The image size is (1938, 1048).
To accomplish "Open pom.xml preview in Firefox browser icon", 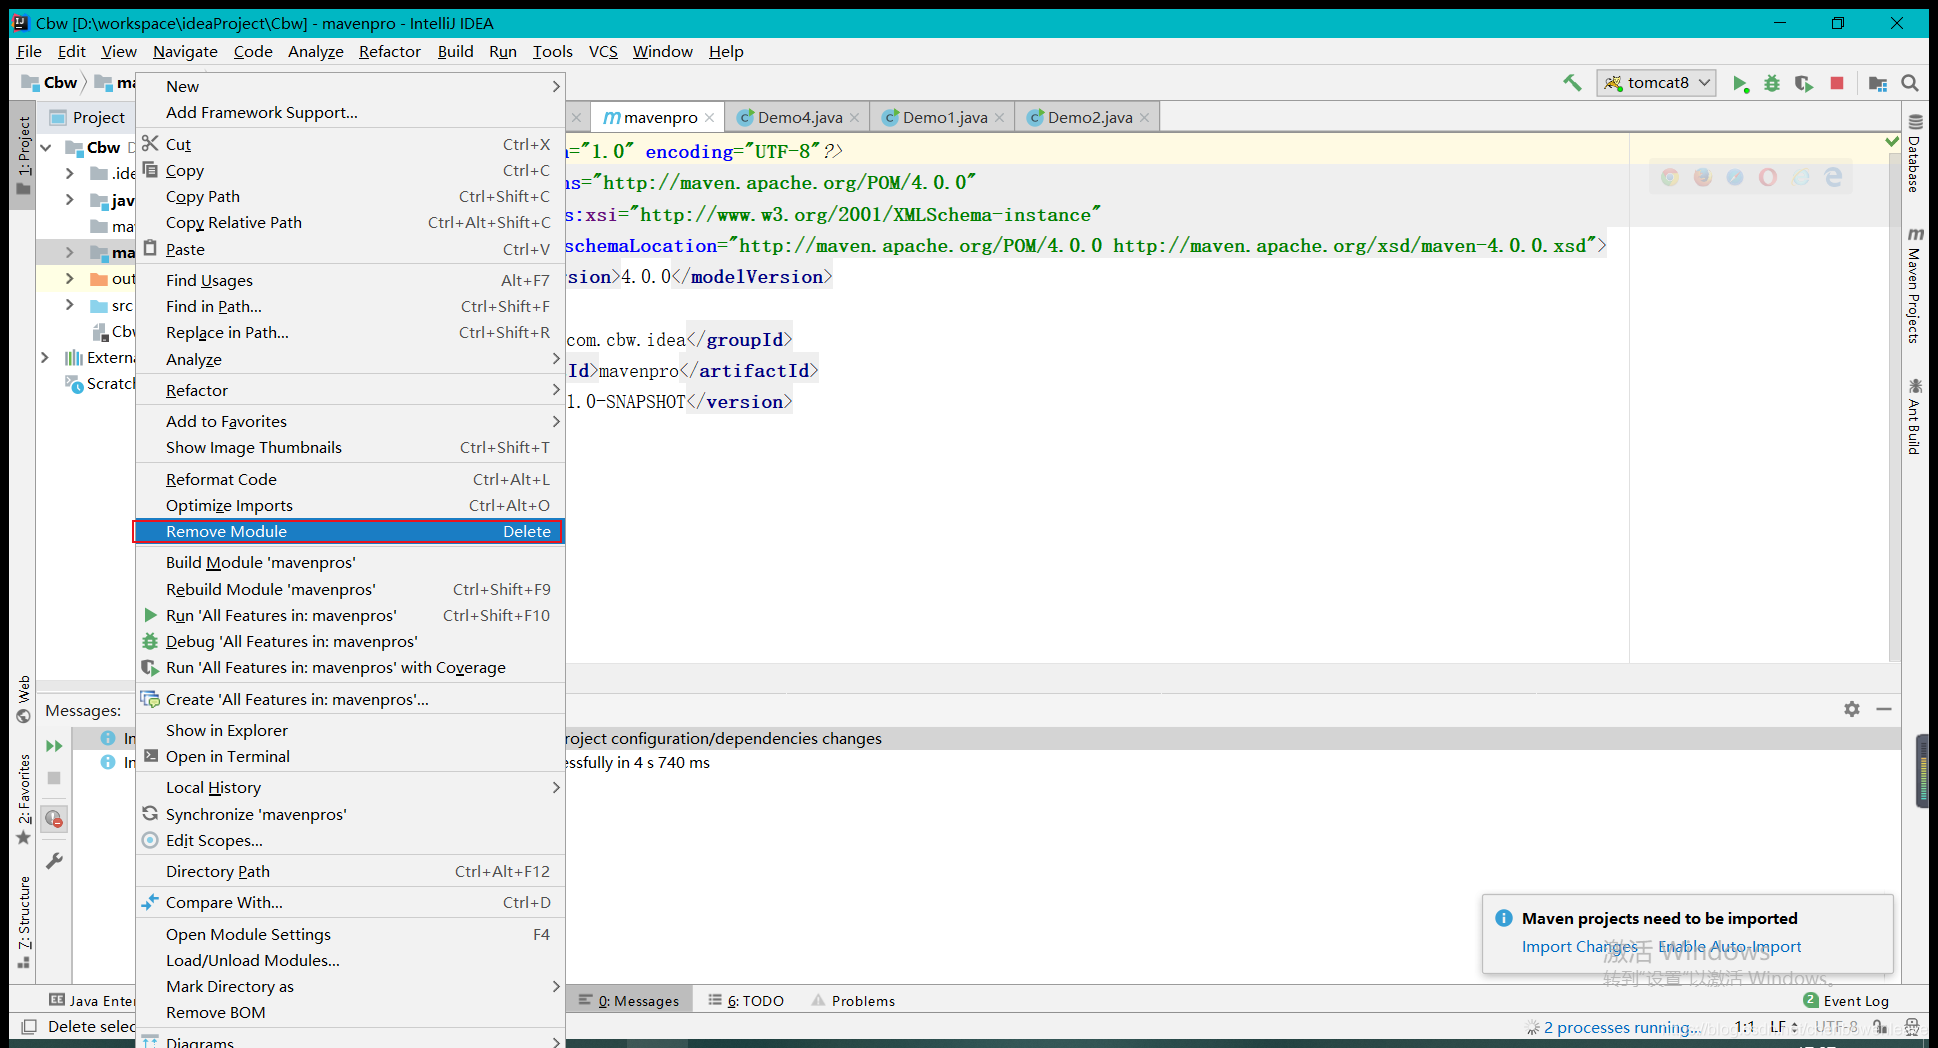I will (1702, 177).
